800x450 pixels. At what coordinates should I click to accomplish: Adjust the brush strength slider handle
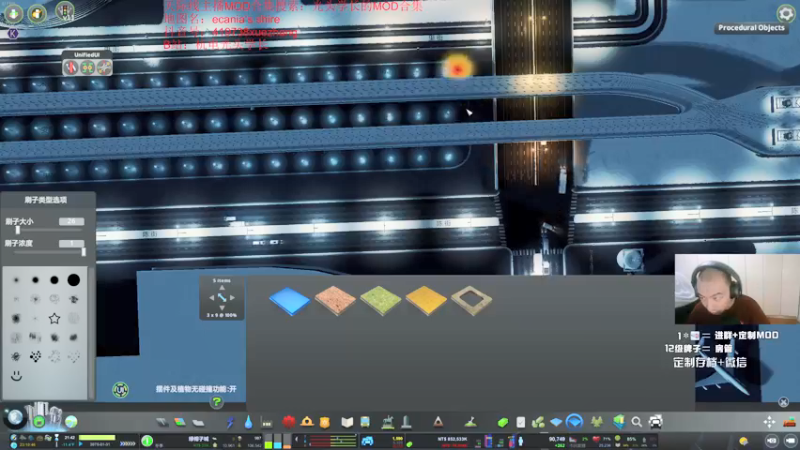click(x=83, y=252)
